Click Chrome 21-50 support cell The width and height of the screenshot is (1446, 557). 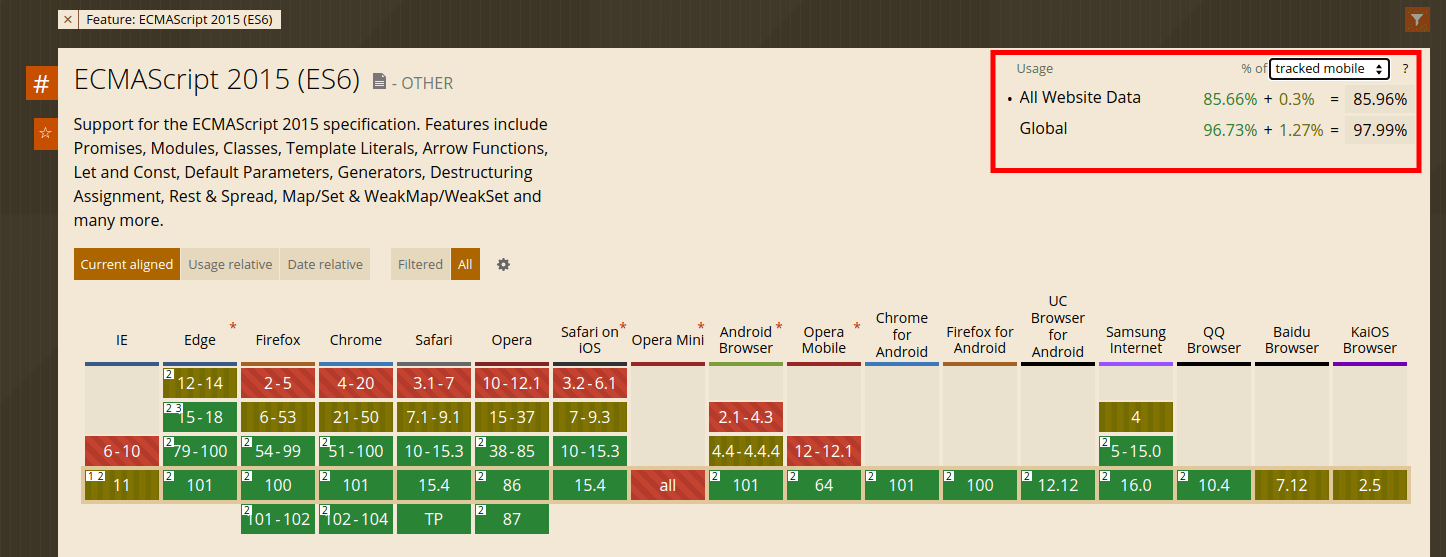(x=356, y=417)
